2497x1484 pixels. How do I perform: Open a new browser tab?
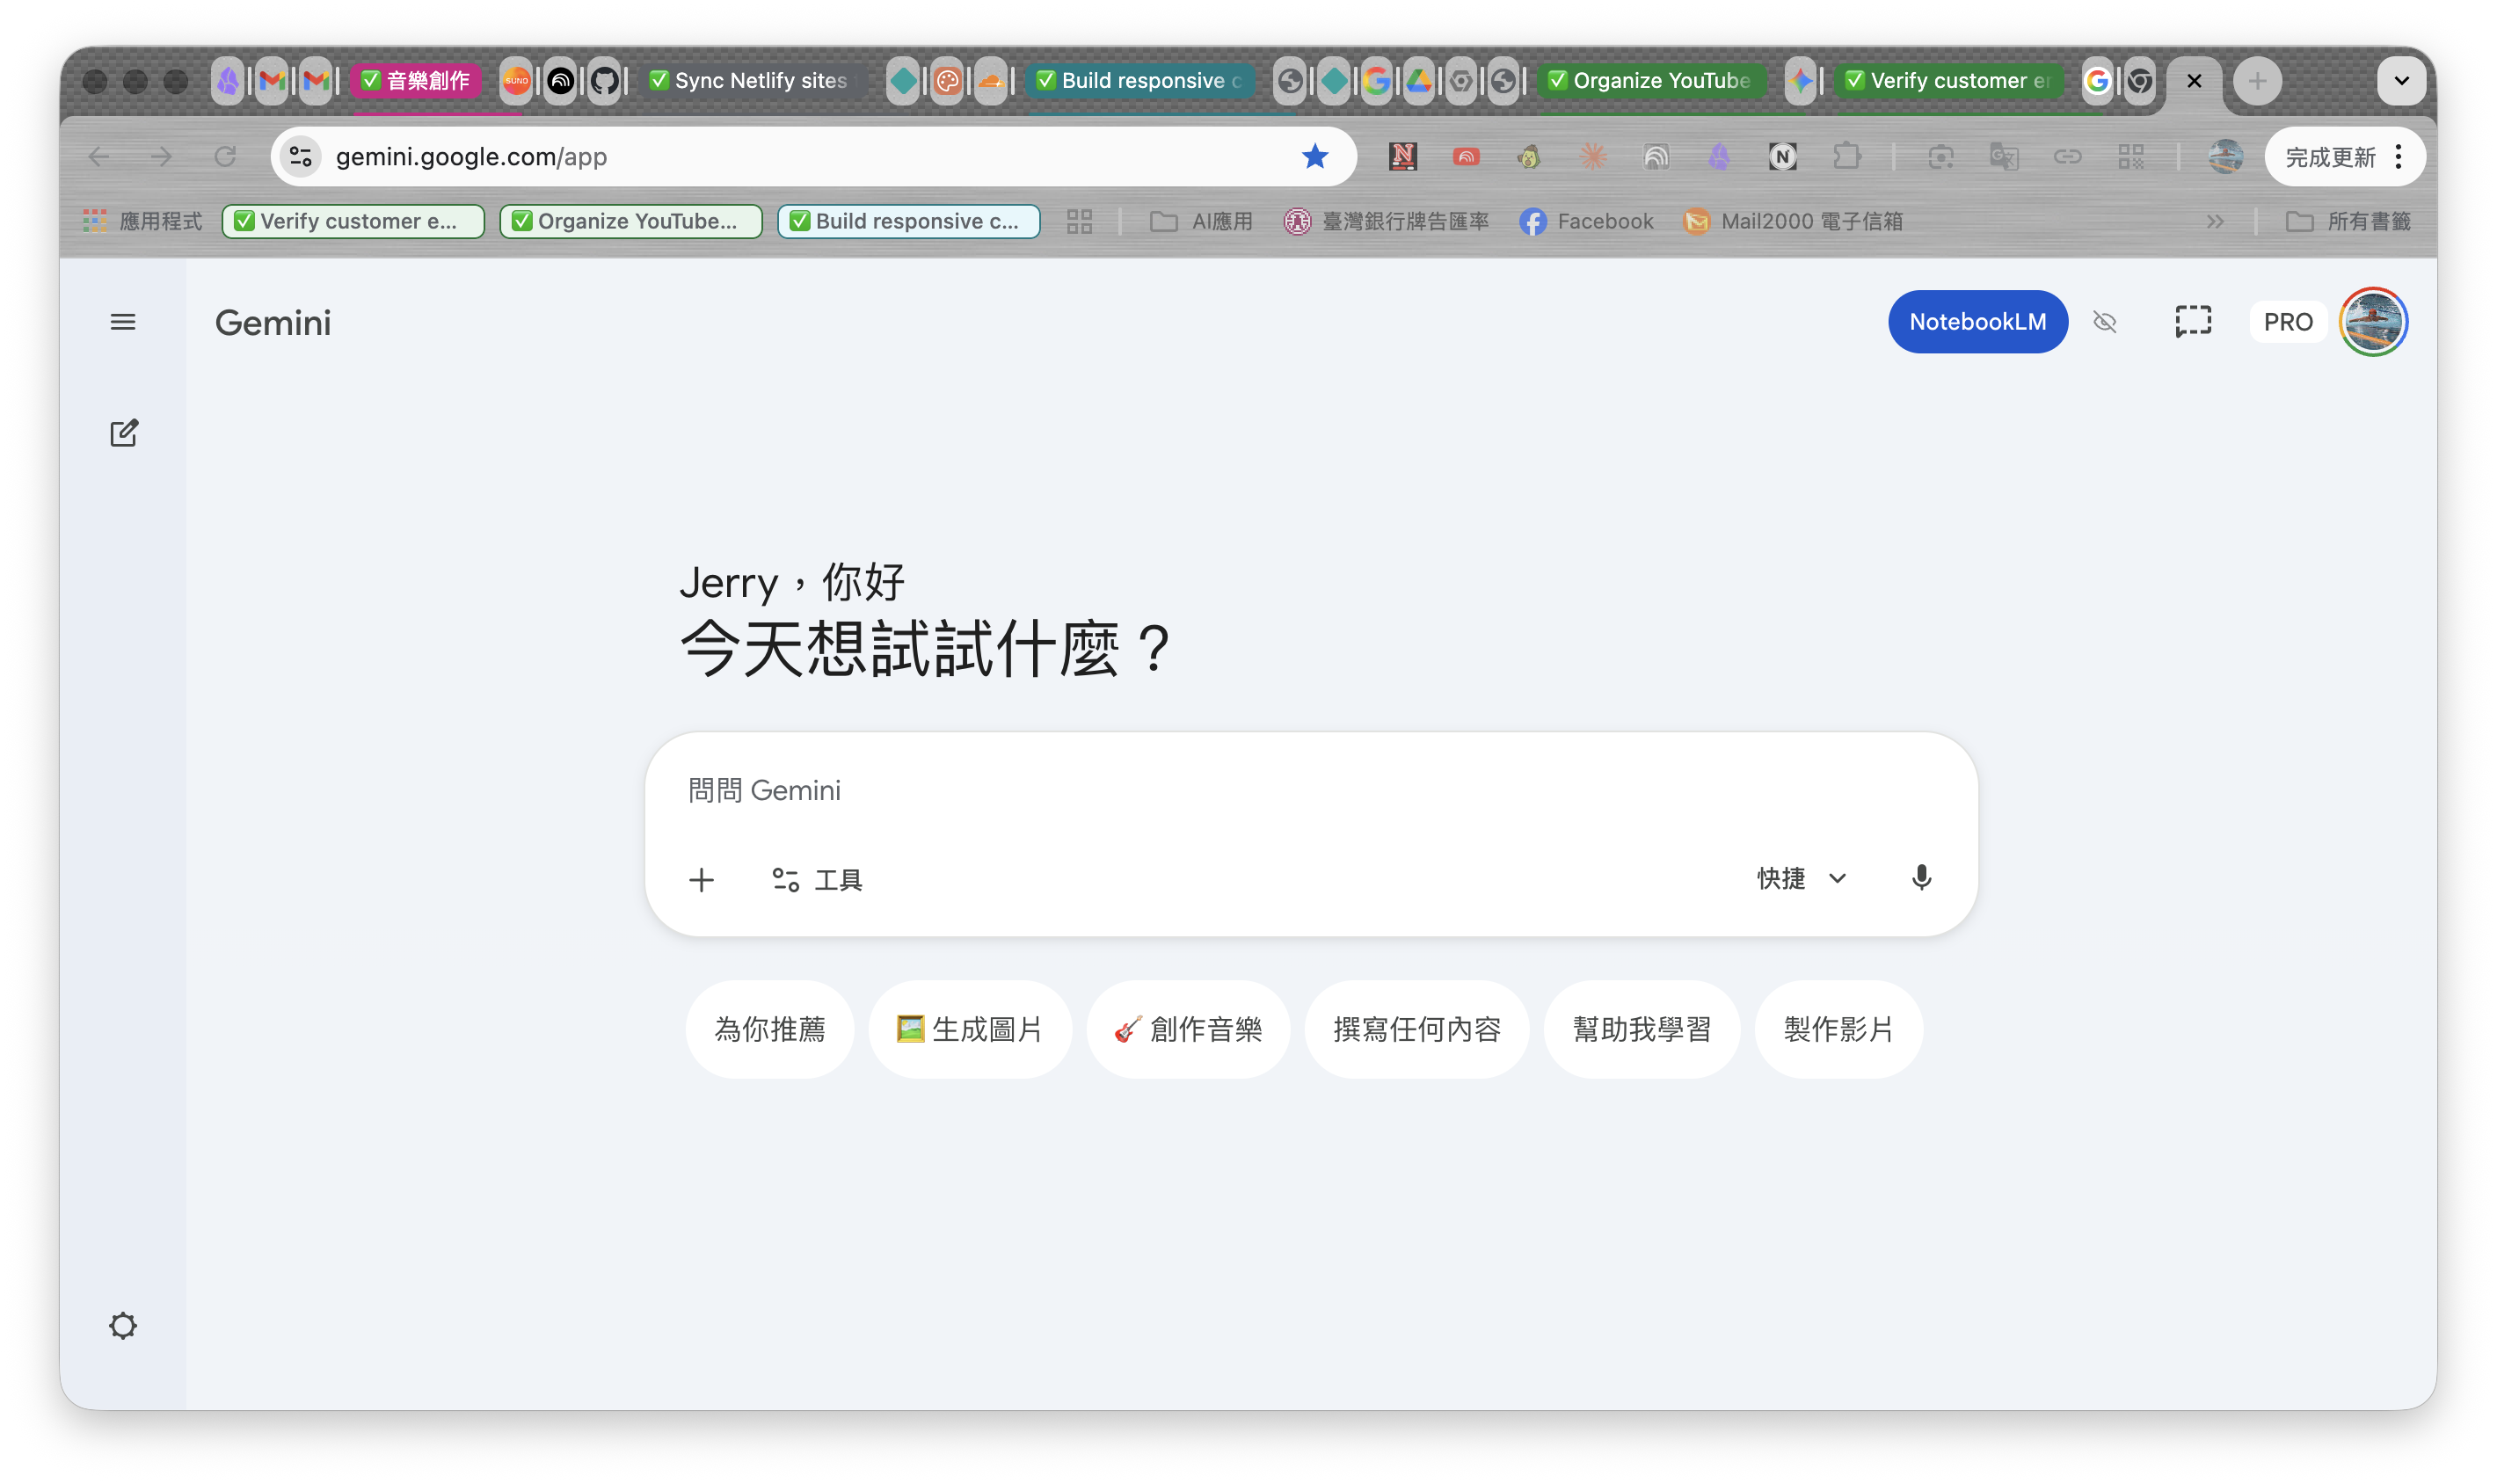pyautogui.click(x=2257, y=81)
